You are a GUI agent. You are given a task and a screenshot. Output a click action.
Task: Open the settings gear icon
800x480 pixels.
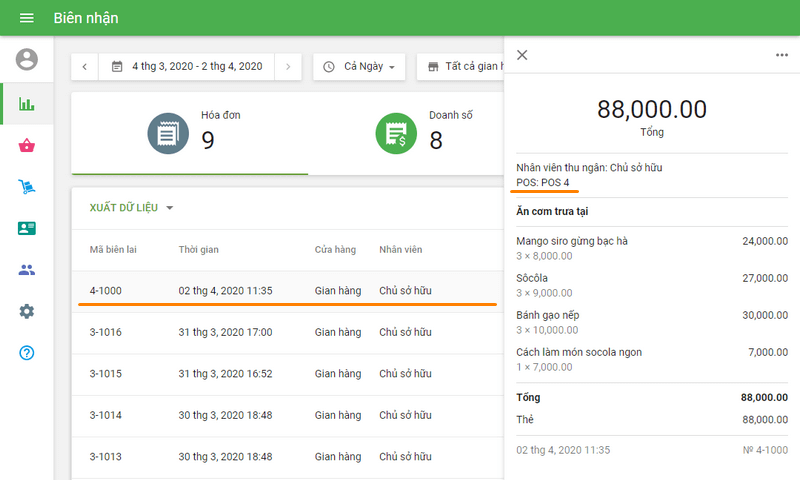[x=27, y=311]
